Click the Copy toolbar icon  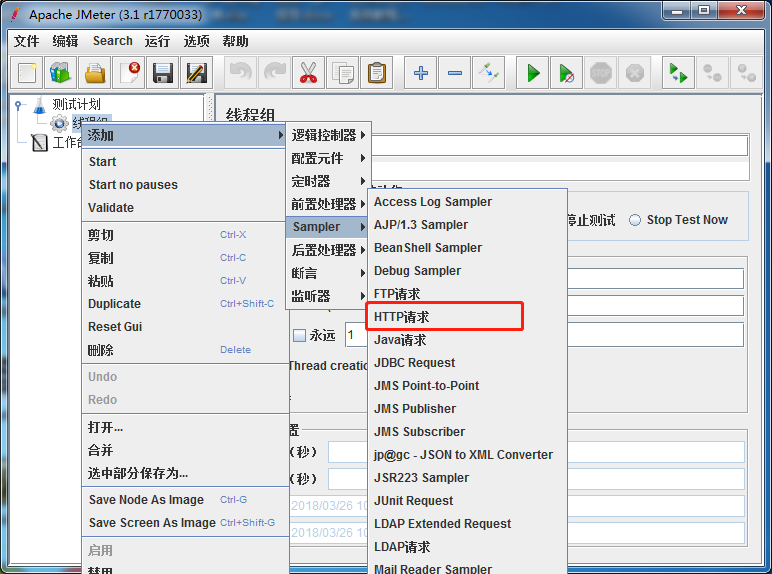pyautogui.click(x=343, y=73)
